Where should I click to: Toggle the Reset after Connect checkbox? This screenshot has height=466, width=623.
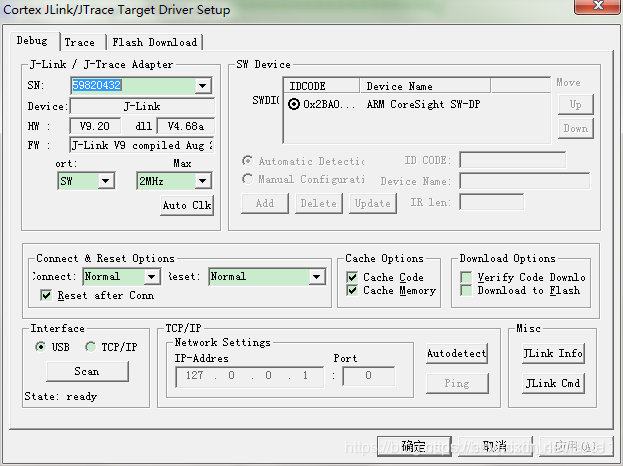(x=46, y=295)
